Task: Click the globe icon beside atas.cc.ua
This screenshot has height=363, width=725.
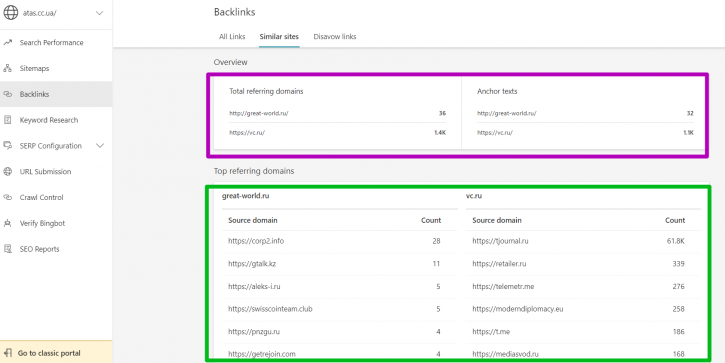Action: pos(11,13)
